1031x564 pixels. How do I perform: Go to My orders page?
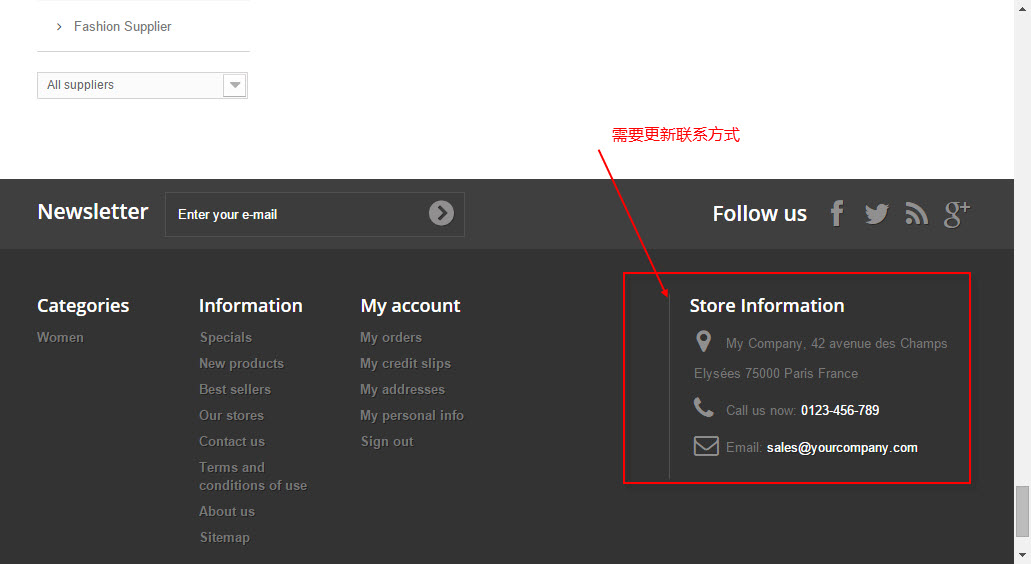pyautogui.click(x=391, y=338)
